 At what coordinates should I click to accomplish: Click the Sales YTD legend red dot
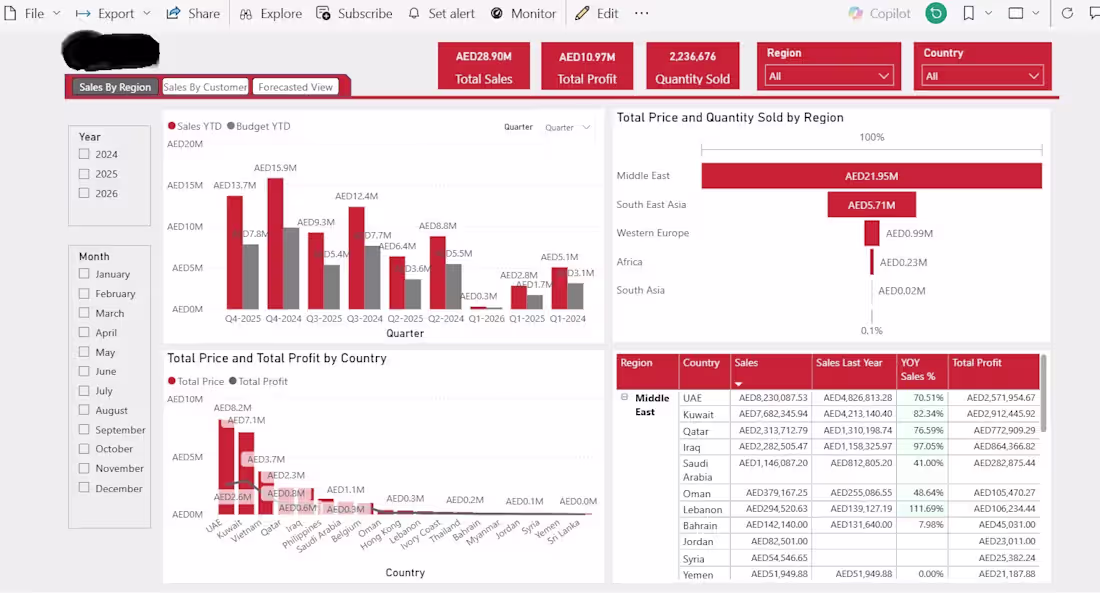[172, 126]
